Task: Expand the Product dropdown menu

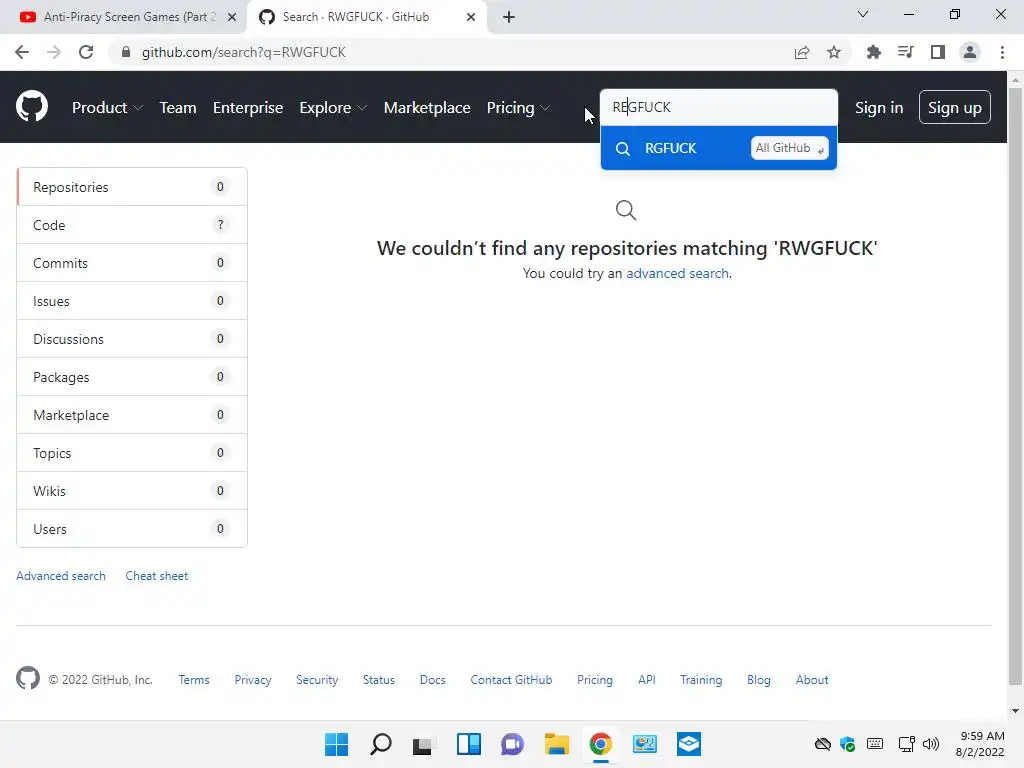Action: tap(107, 107)
